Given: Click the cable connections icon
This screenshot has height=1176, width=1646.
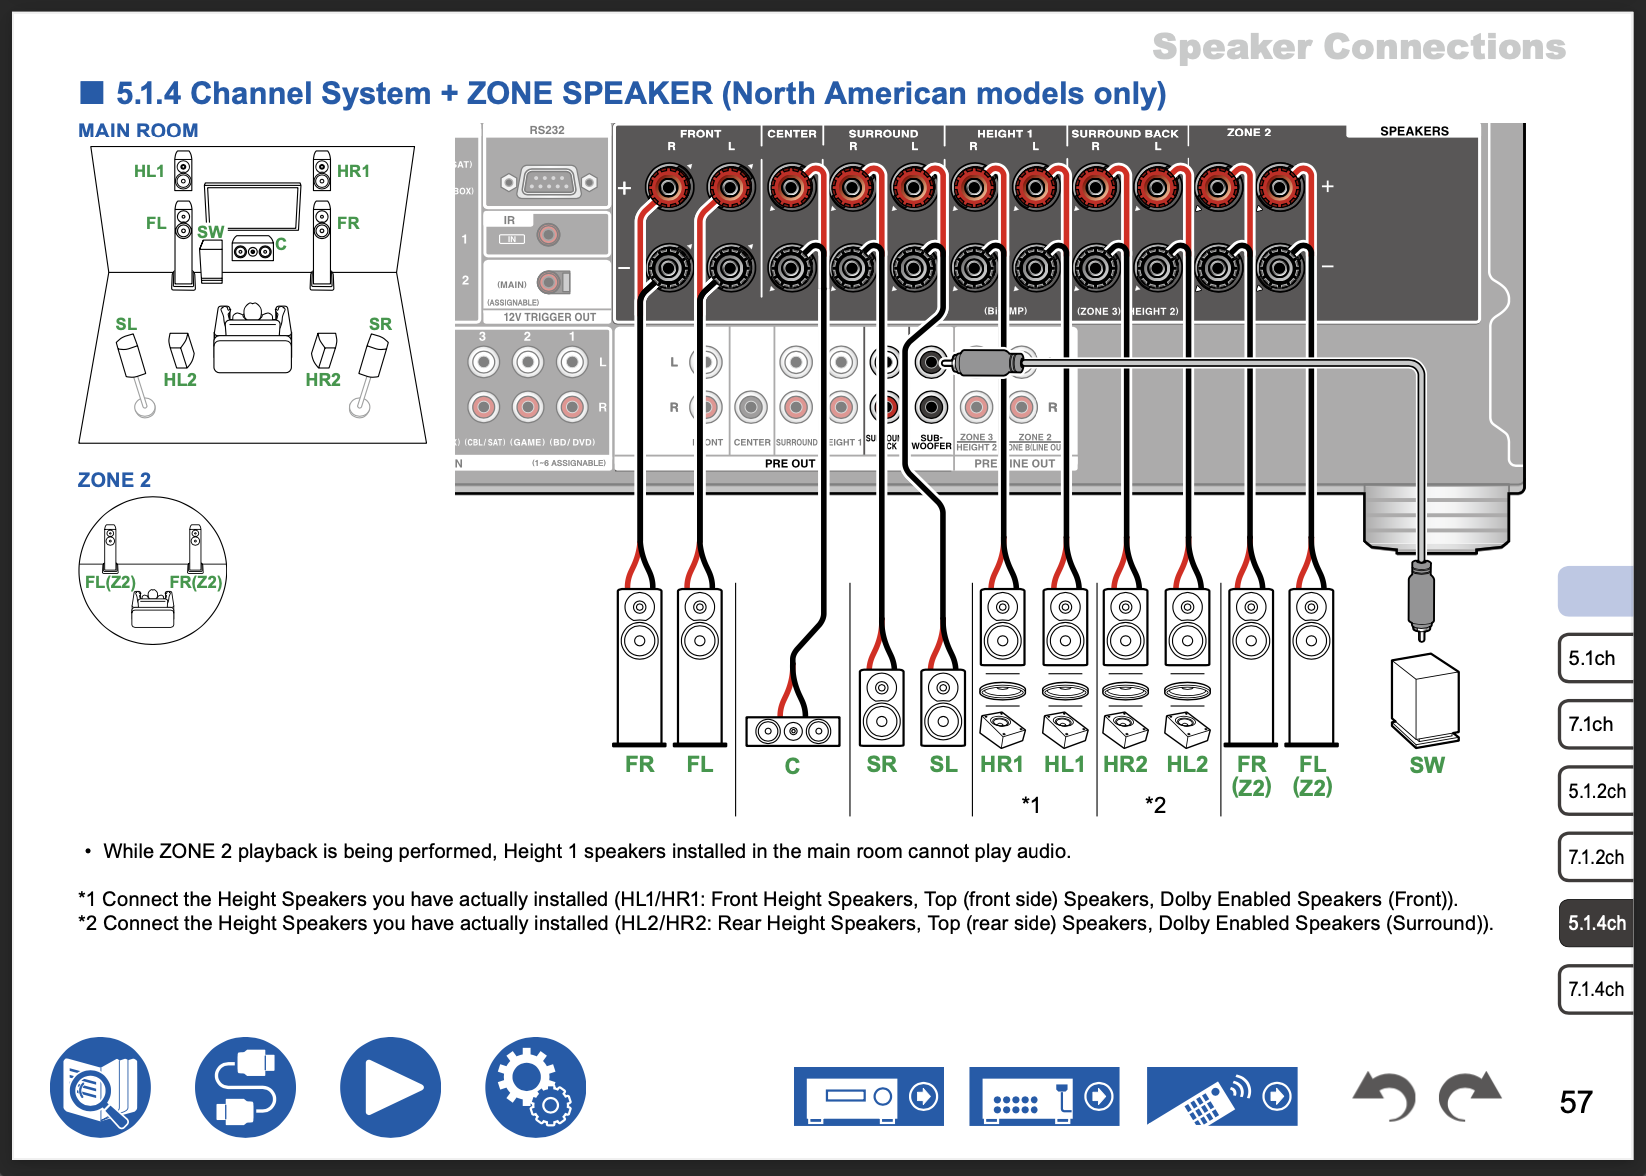Looking at the screenshot, I should coord(245,1088).
